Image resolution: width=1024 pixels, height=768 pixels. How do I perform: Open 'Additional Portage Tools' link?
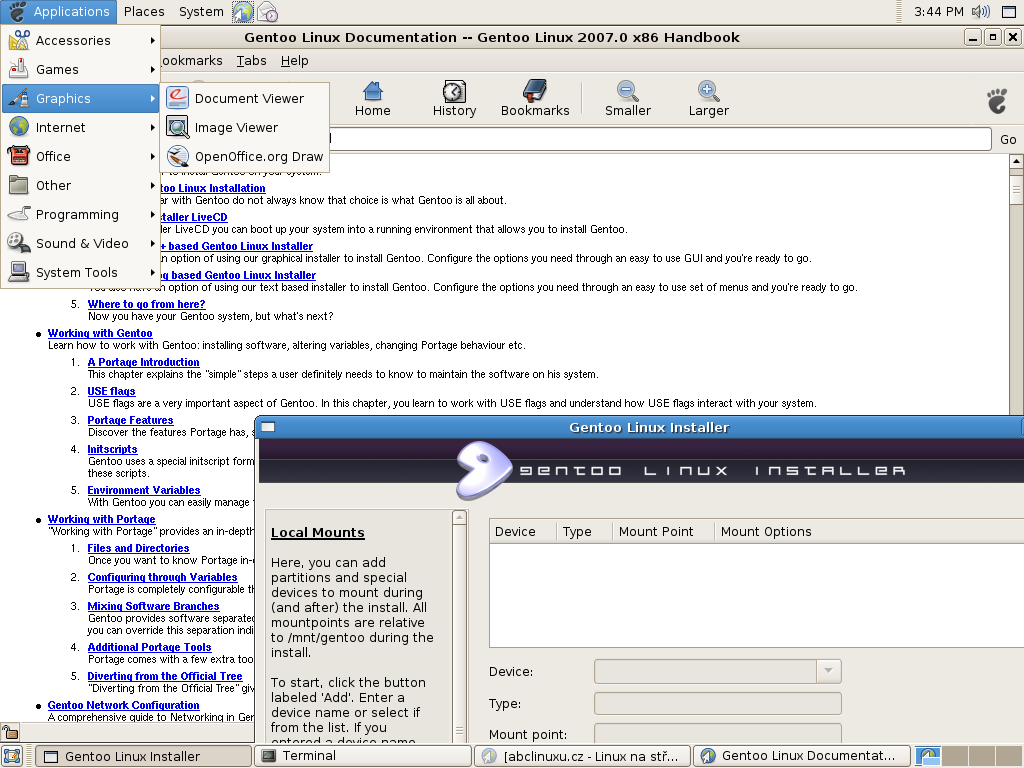click(x=150, y=647)
